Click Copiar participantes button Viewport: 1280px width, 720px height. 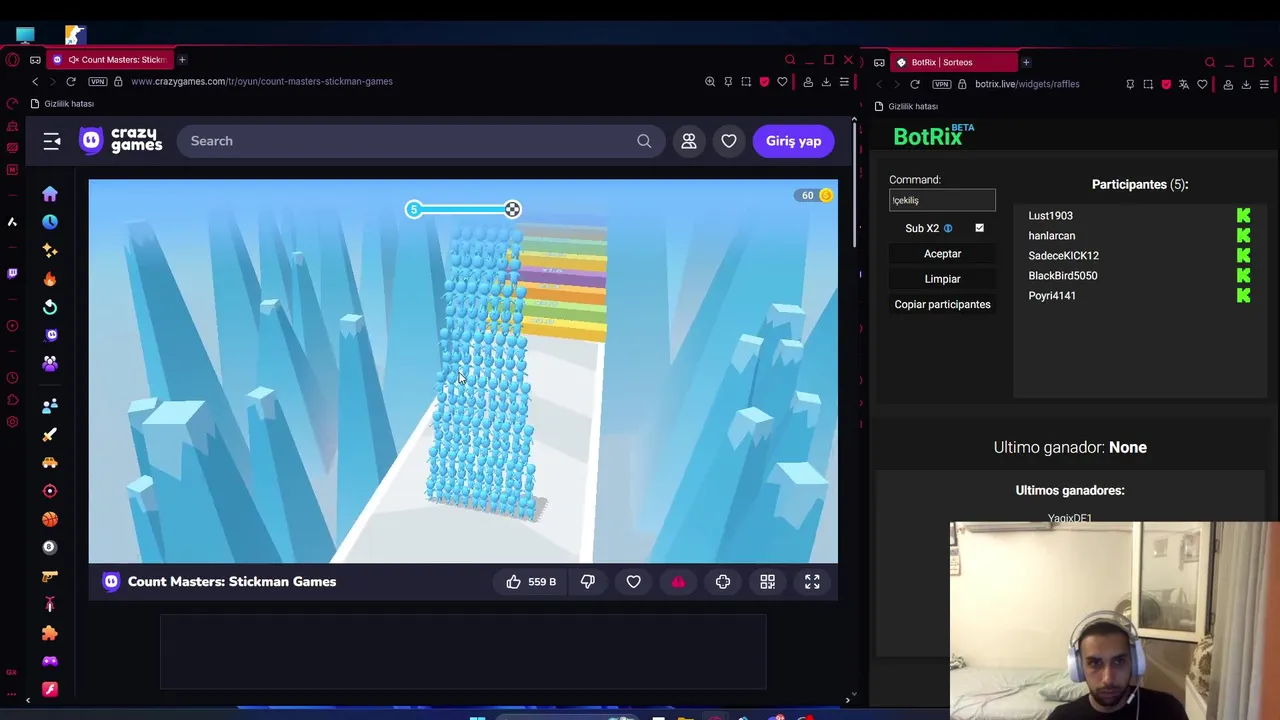click(x=942, y=304)
